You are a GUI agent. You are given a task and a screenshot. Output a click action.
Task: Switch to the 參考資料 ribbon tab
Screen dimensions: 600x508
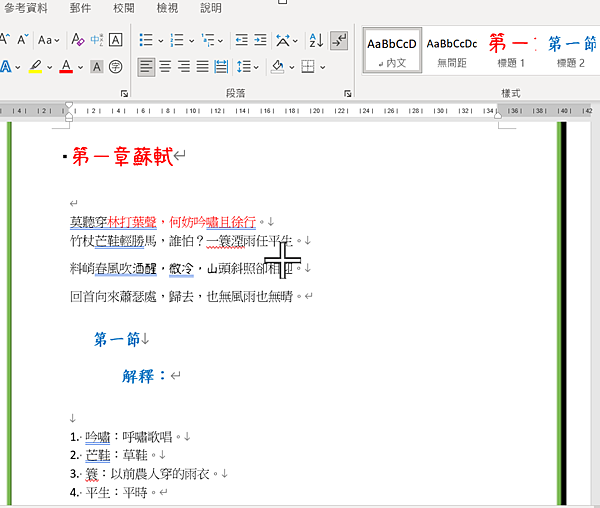tap(26, 8)
